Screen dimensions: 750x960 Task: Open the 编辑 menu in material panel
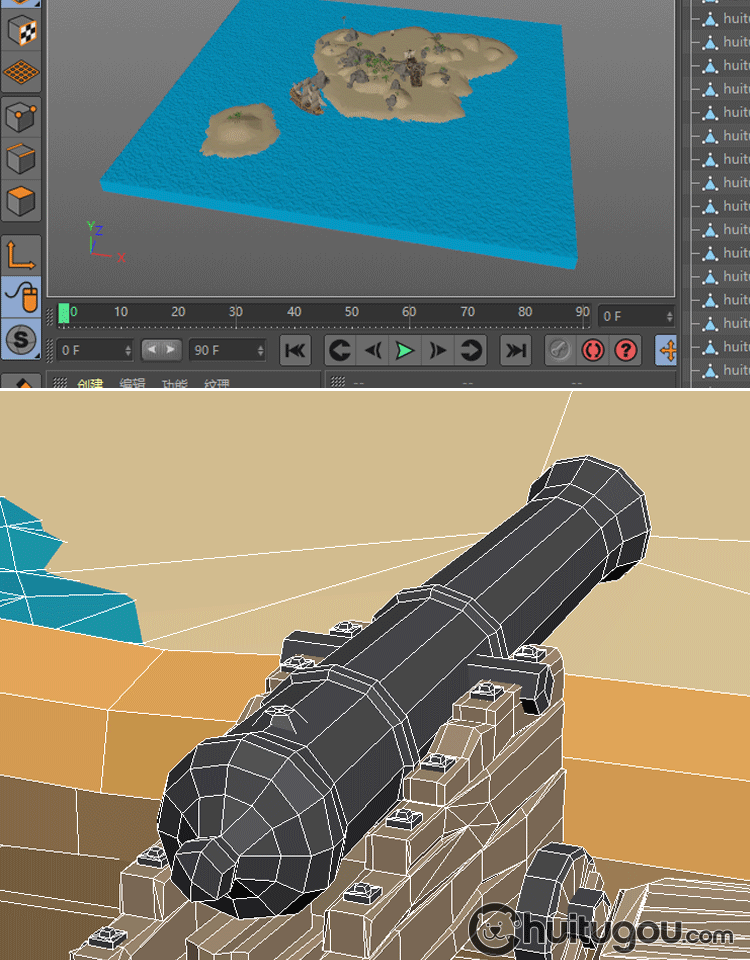[x=133, y=384]
